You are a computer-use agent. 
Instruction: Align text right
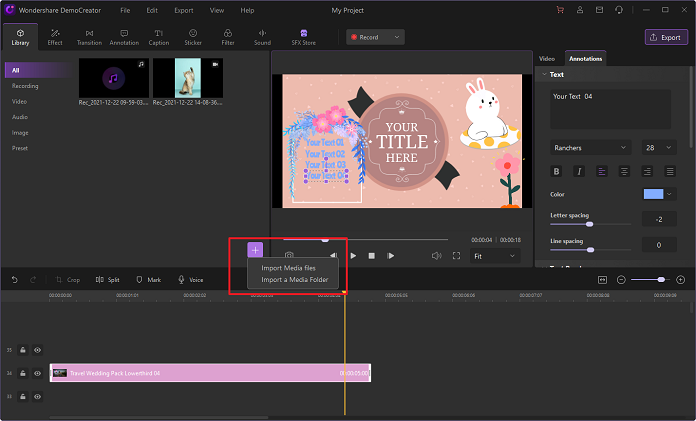pyautogui.click(x=647, y=171)
